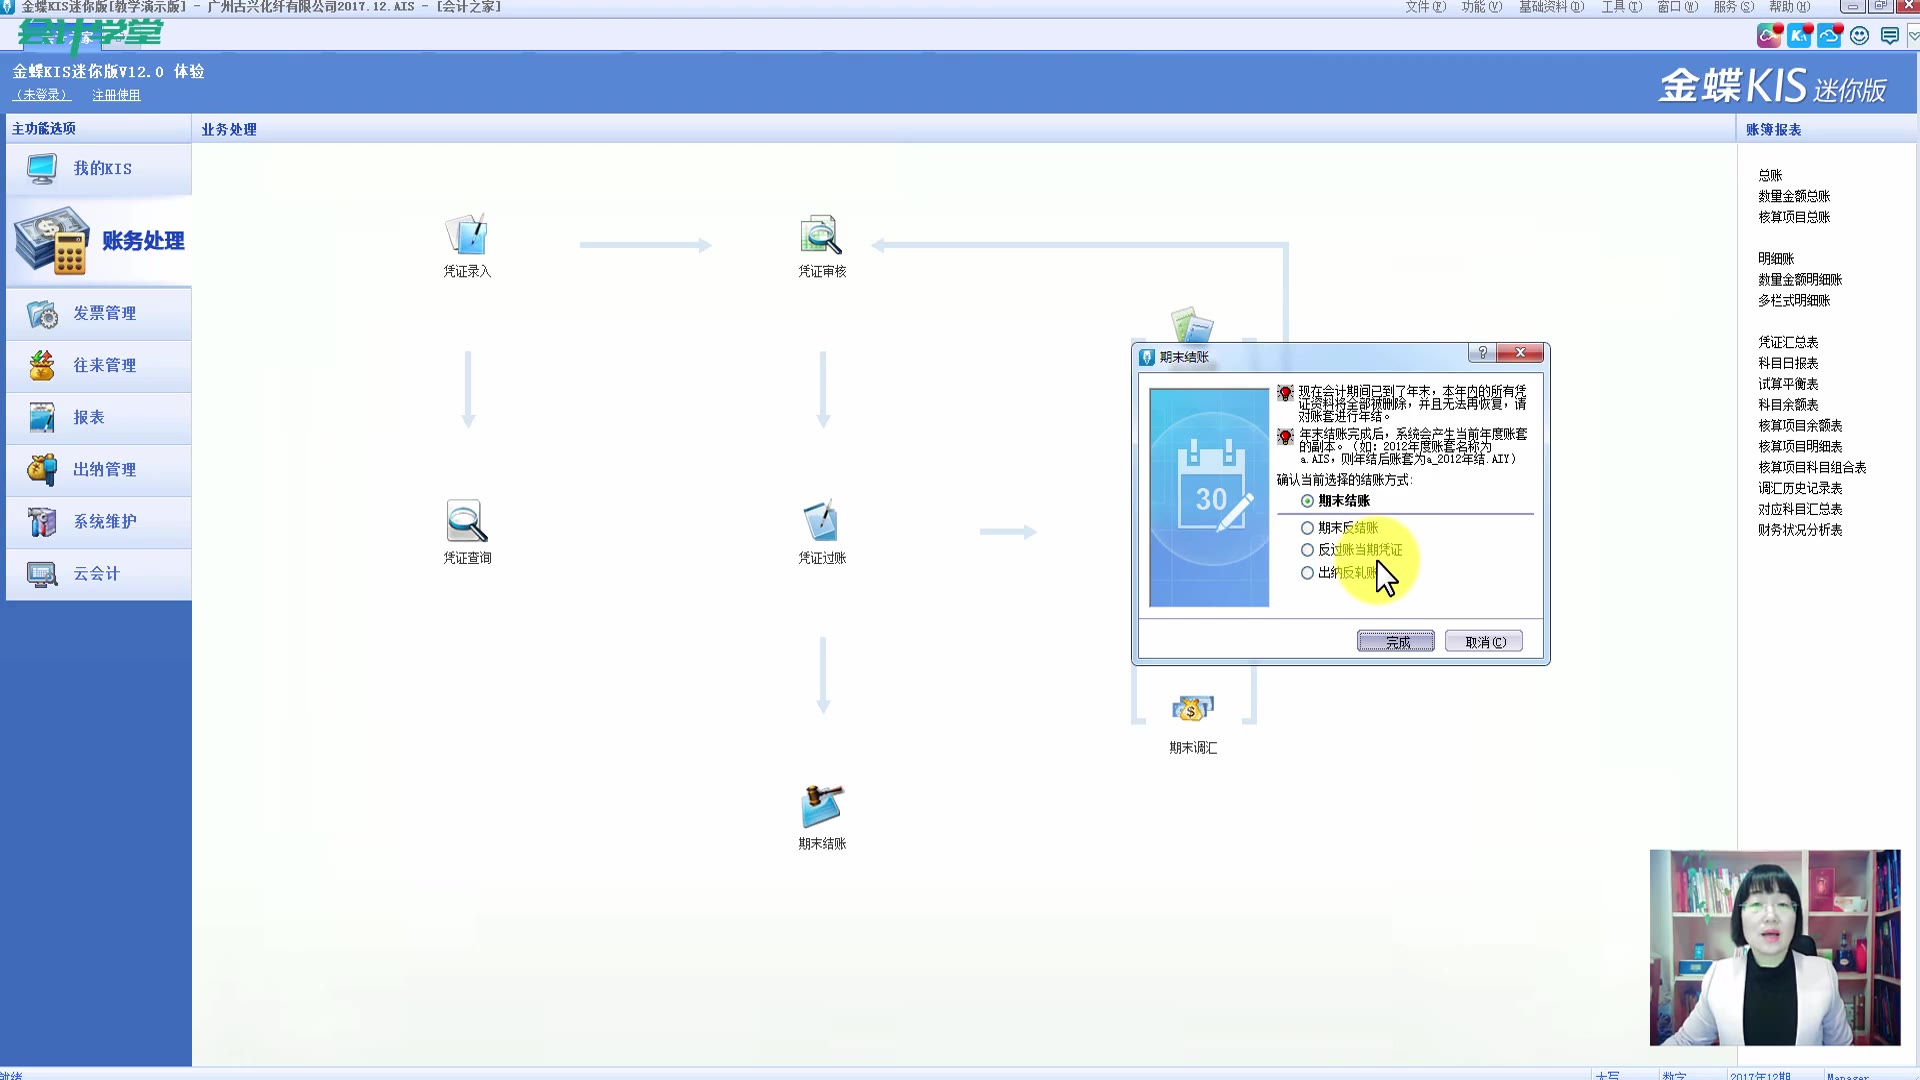Open the 核算项目总账 report

coord(1794,217)
